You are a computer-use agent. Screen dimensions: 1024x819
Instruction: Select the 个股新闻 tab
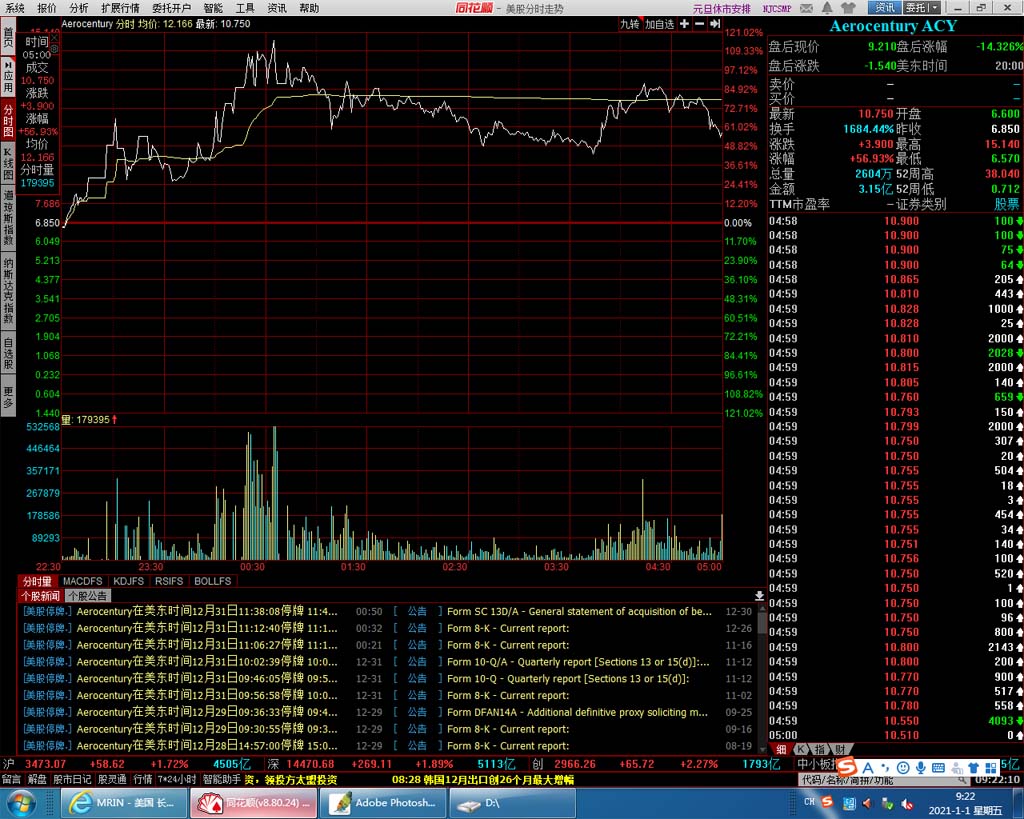(40, 596)
